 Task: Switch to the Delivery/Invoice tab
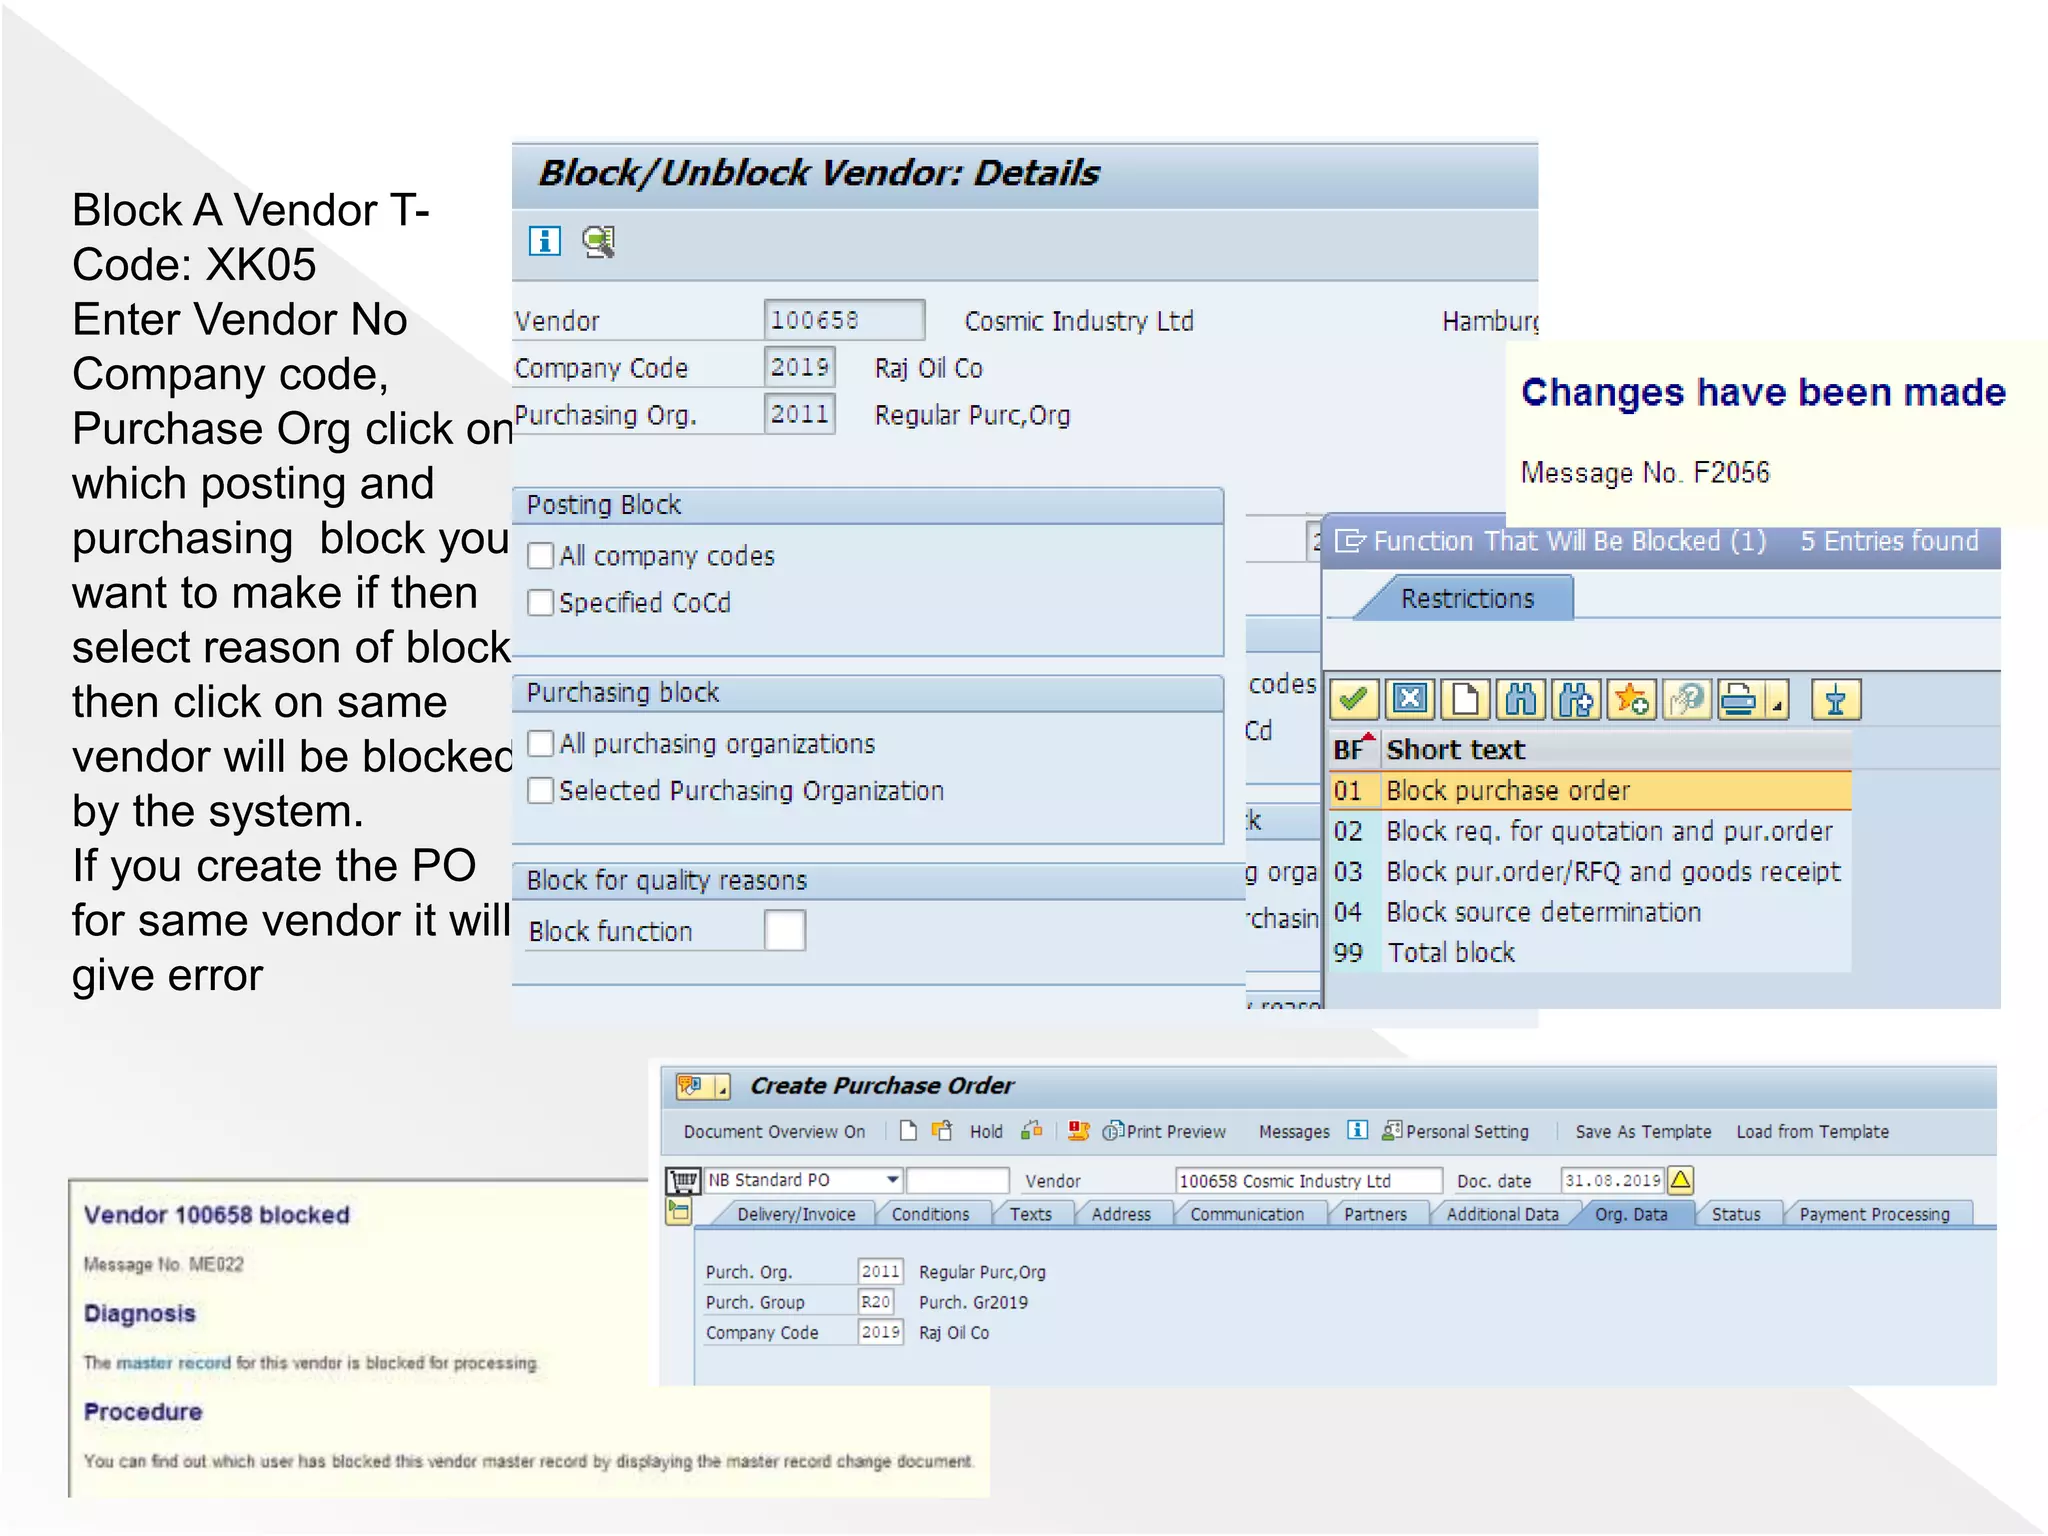[796, 1214]
